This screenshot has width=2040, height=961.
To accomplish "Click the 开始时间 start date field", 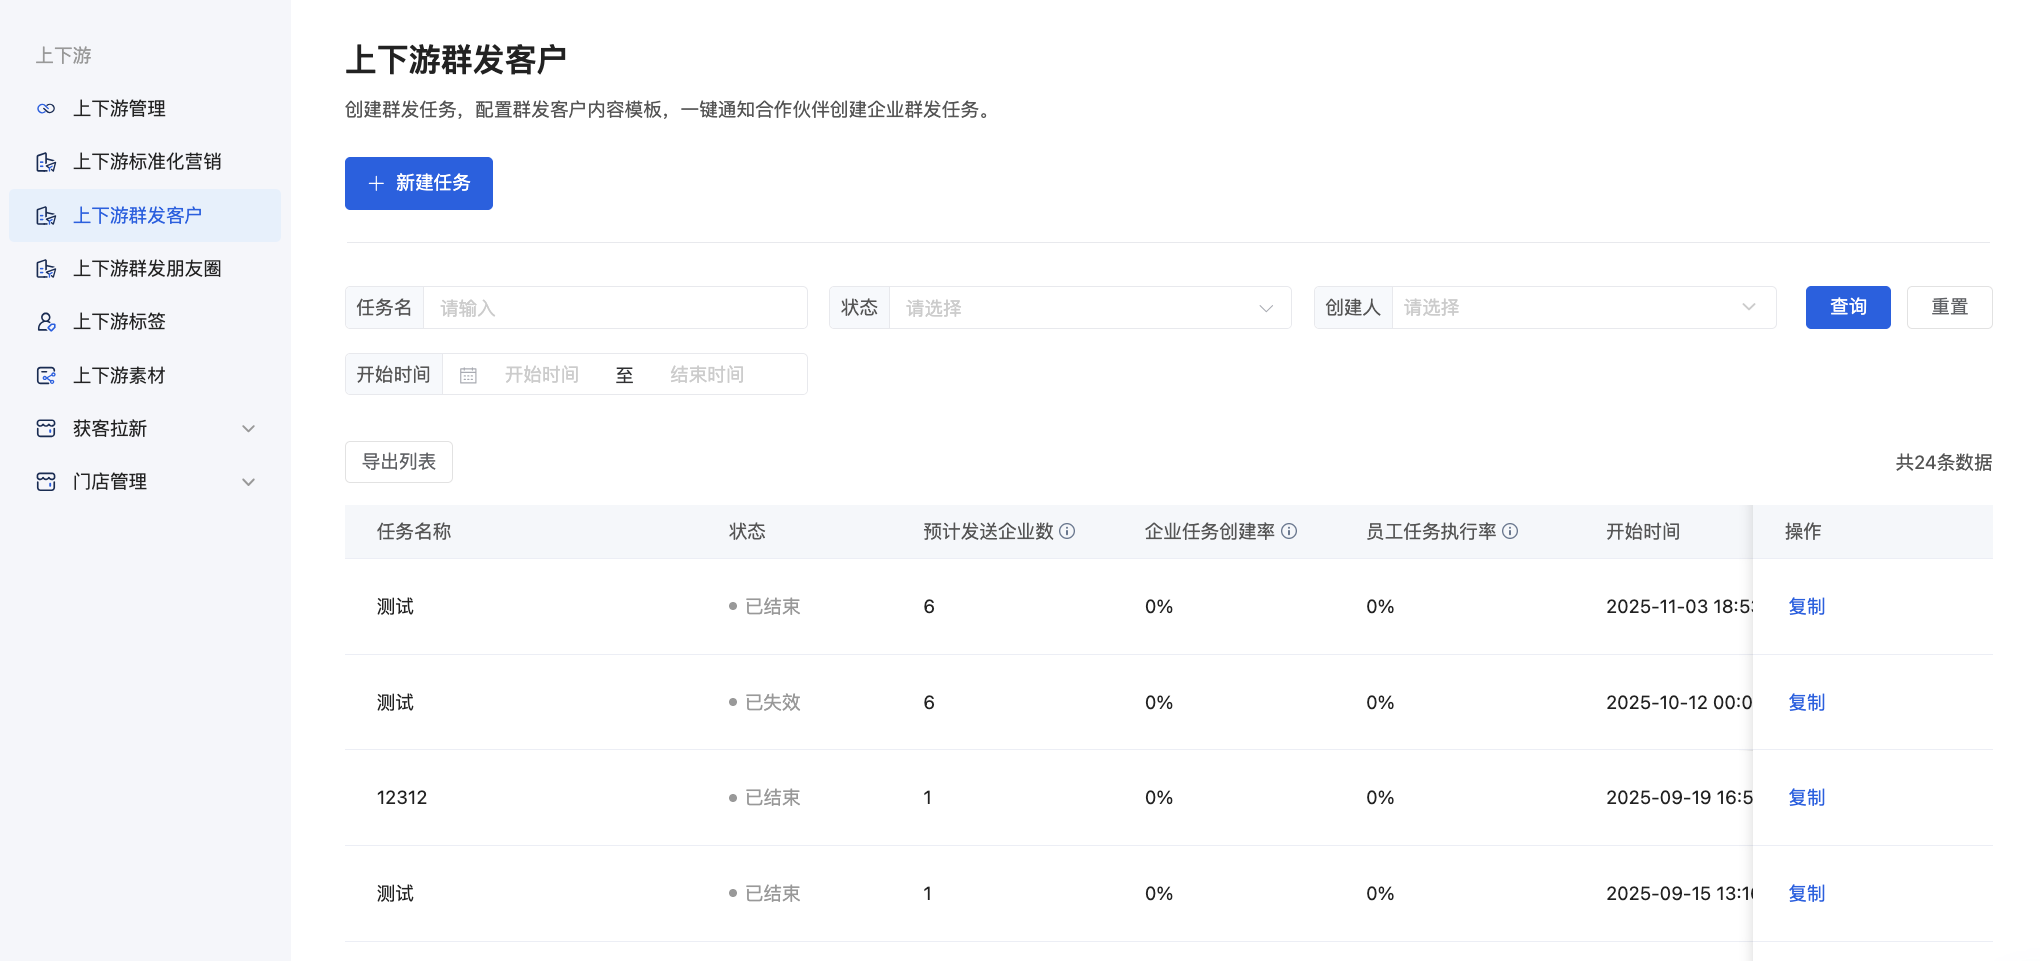I will pos(541,375).
